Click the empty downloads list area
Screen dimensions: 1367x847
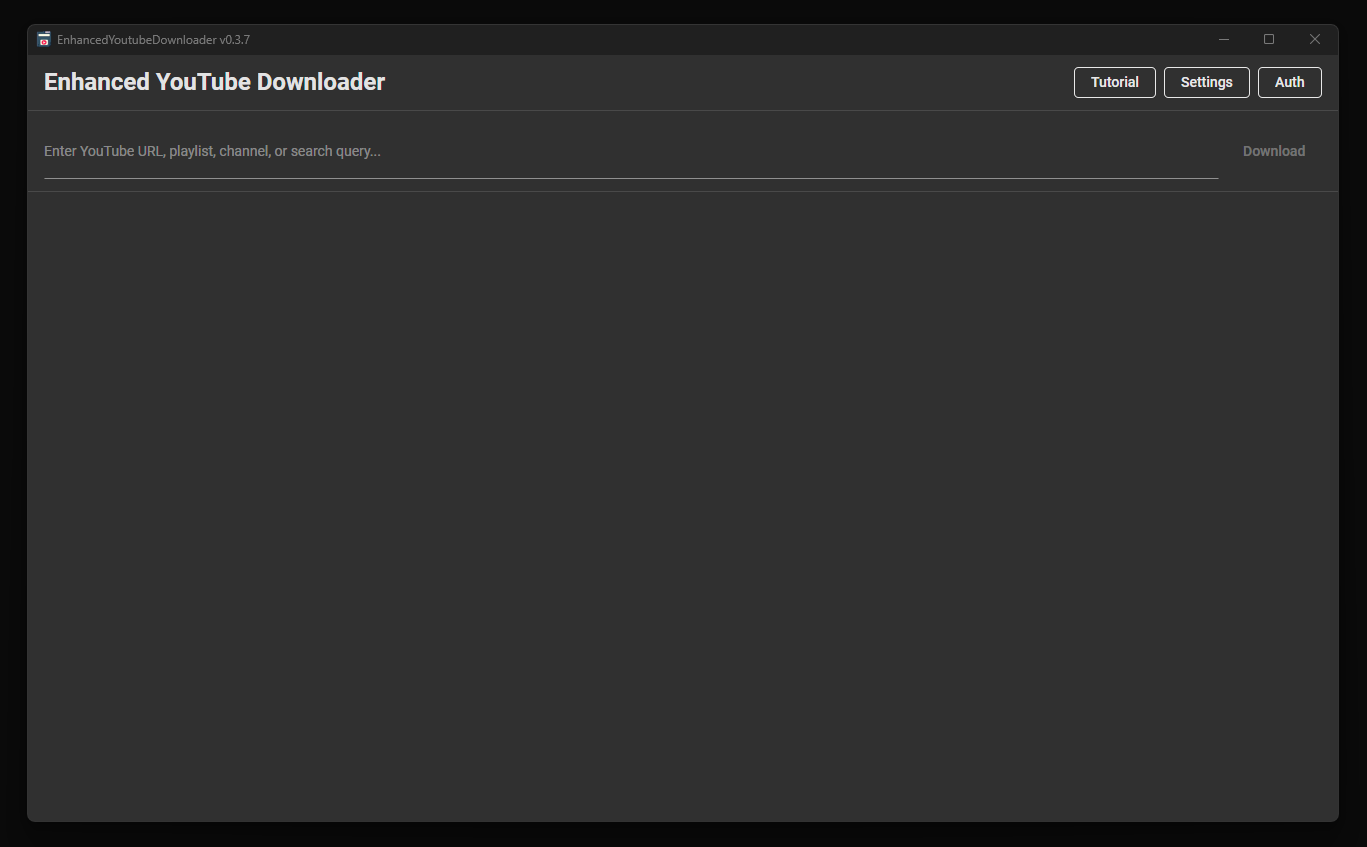[x=682, y=500]
